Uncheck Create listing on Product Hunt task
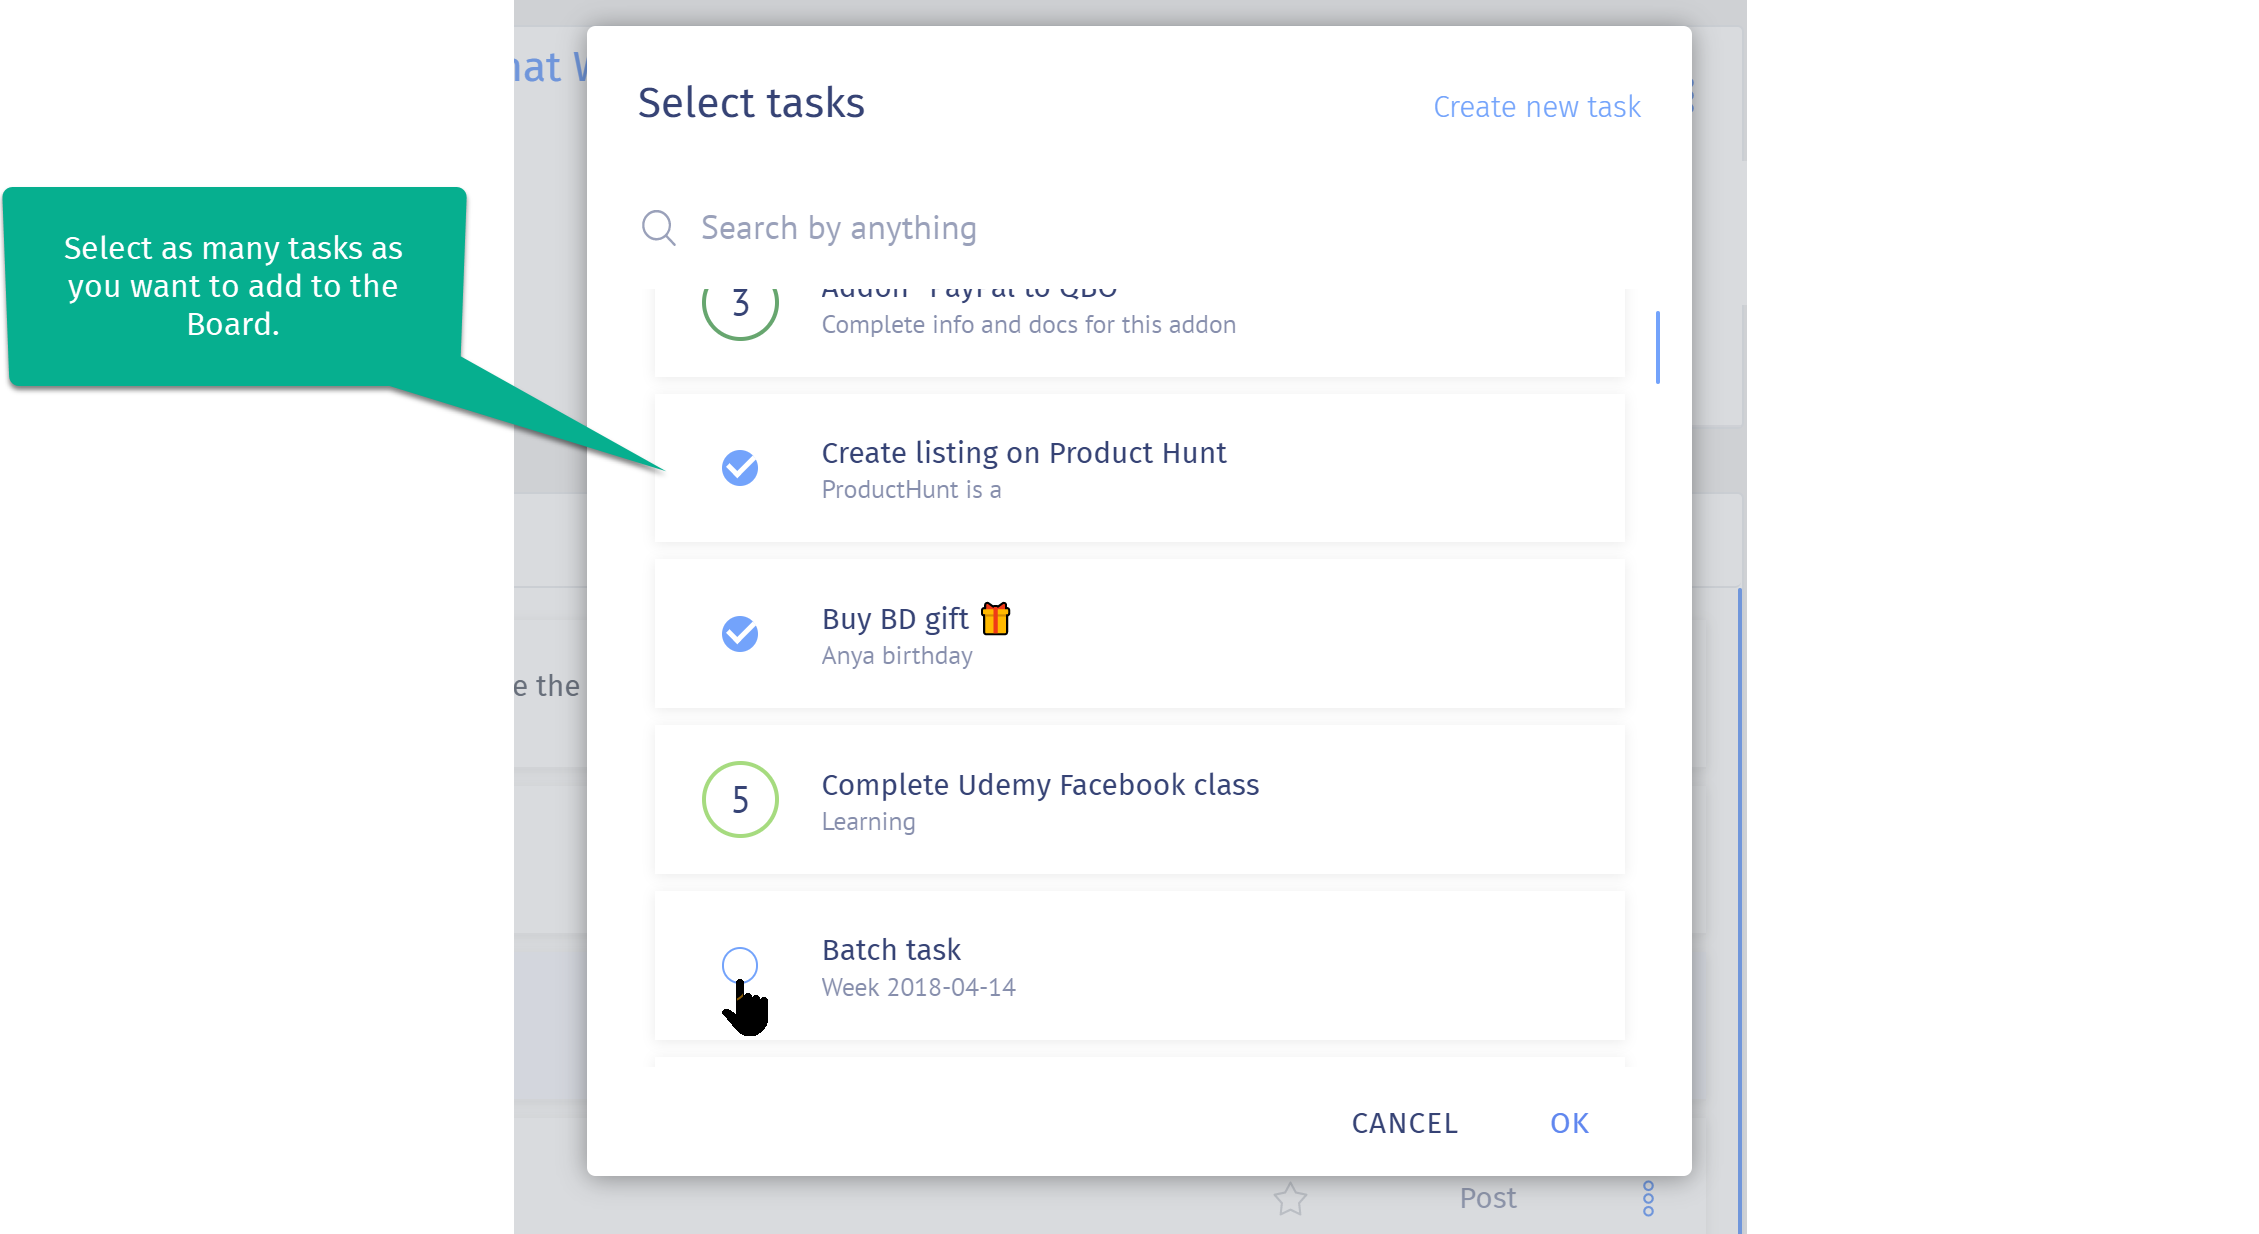 coord(740,468)
